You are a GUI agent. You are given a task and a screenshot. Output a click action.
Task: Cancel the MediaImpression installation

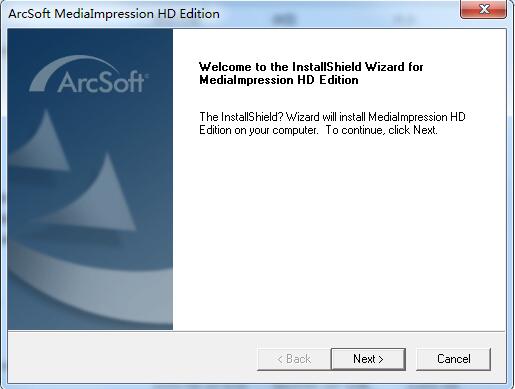[x=453, y=359]
